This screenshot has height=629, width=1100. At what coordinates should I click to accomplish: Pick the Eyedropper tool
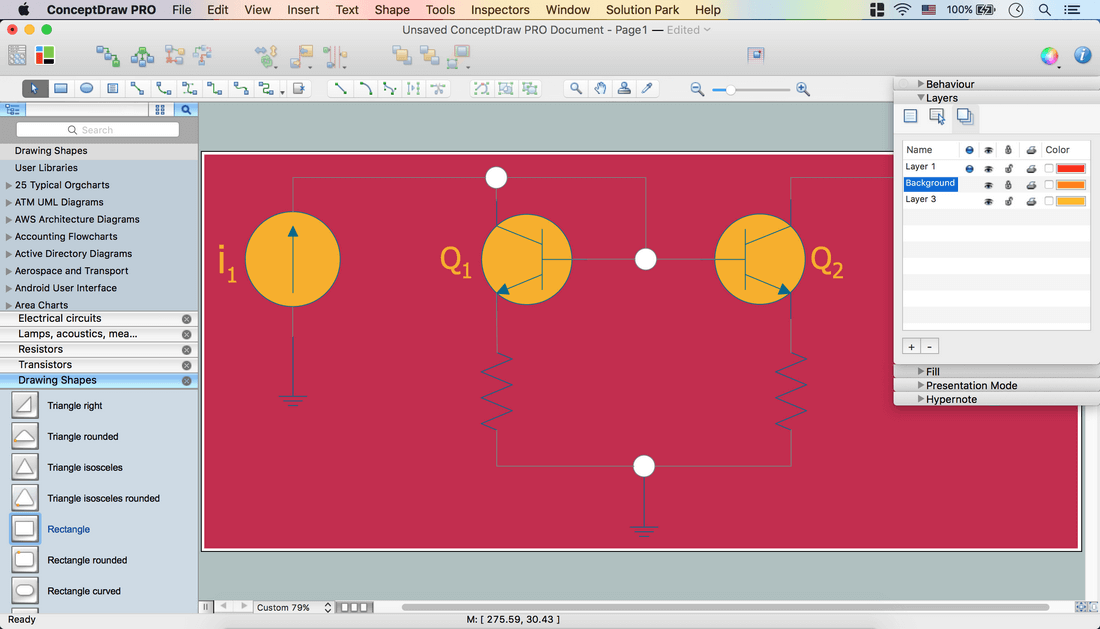pos(648,89)
